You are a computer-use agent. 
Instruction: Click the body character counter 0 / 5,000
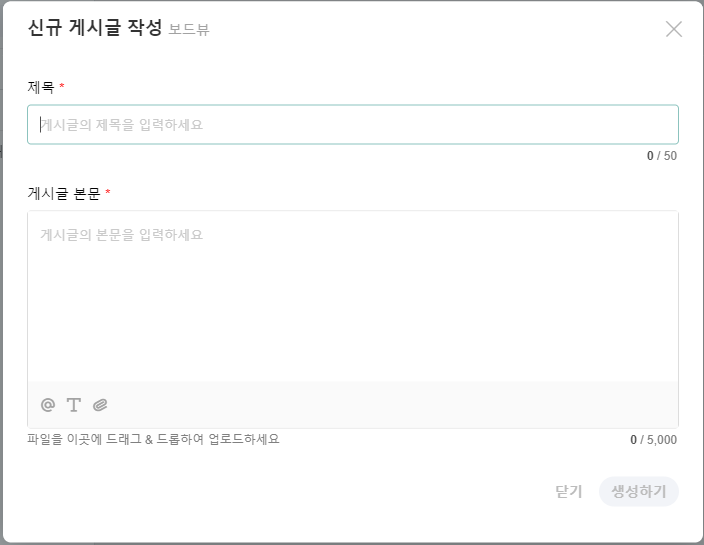coord(653,440)
